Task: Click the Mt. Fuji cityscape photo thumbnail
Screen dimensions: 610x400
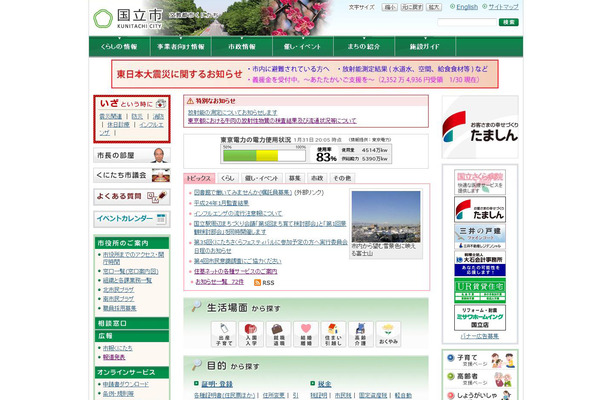Action: [x=386, y=216]
